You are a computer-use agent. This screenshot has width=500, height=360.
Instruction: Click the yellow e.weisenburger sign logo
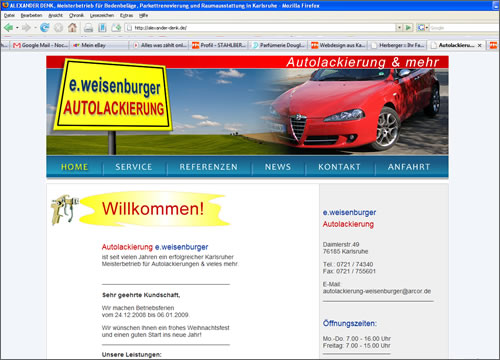[x=113, y=96]
